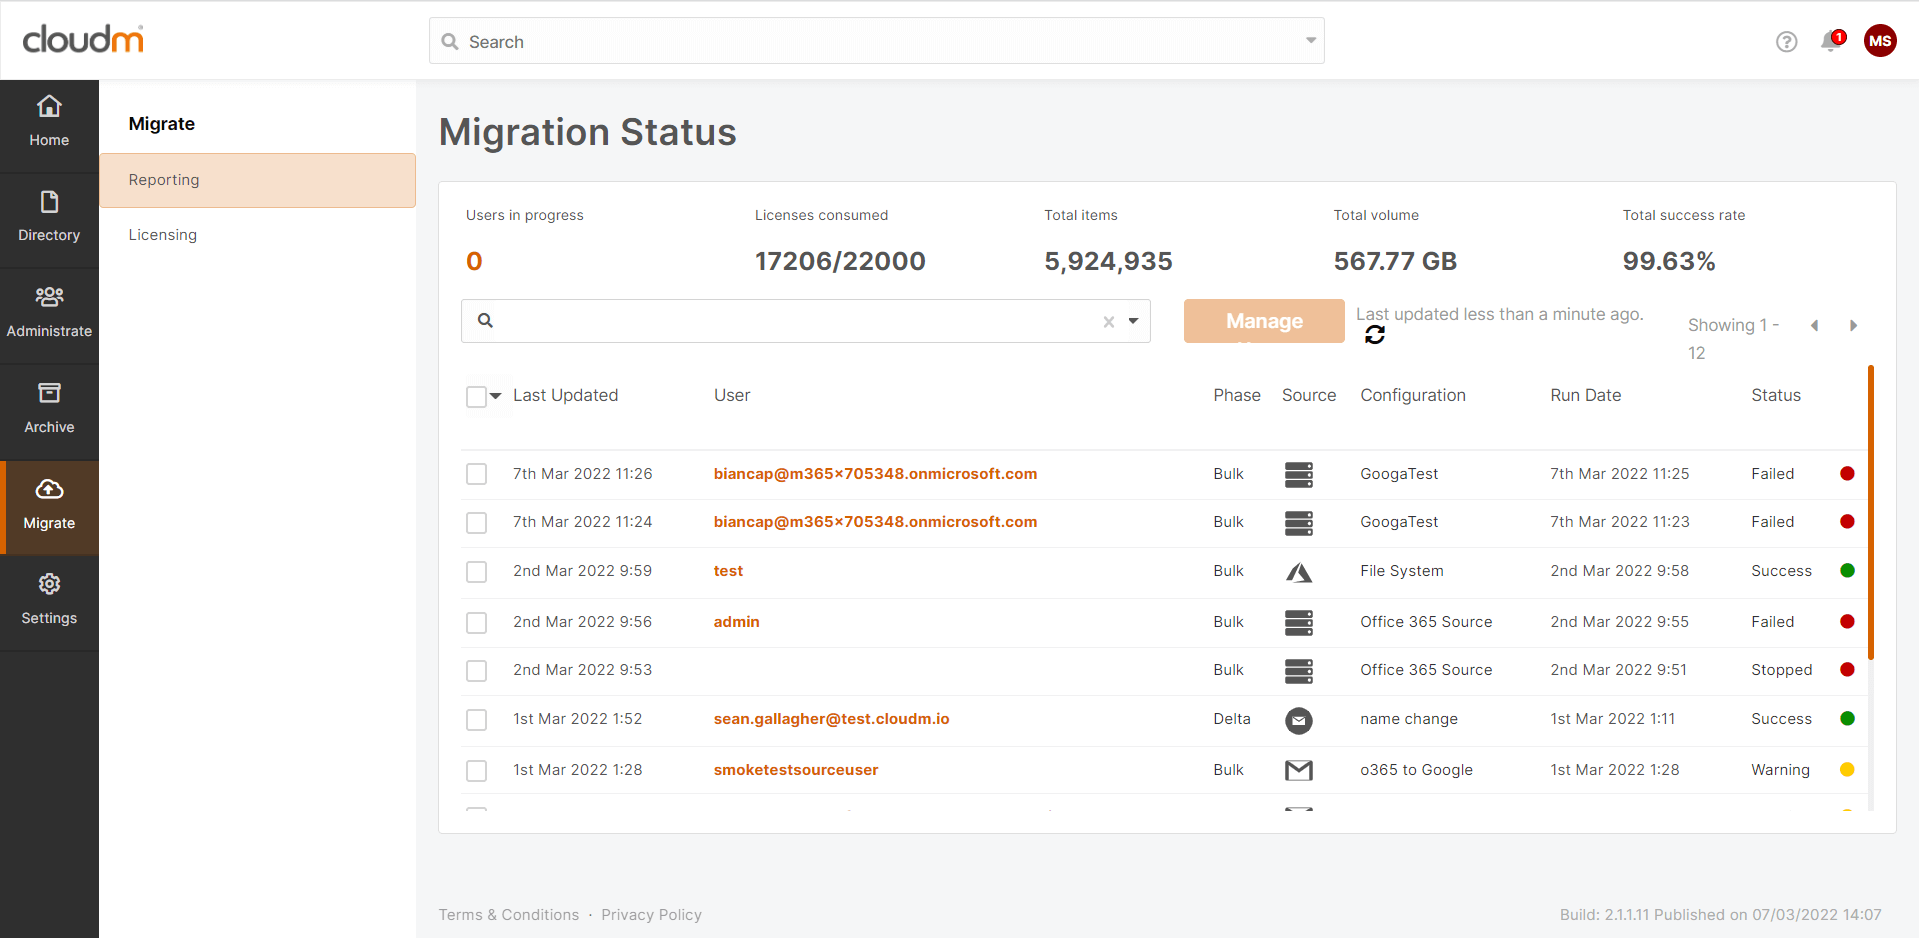Open the MS user avatar menu
This screenshot has height=938, width=1919.
point(1880,41)
